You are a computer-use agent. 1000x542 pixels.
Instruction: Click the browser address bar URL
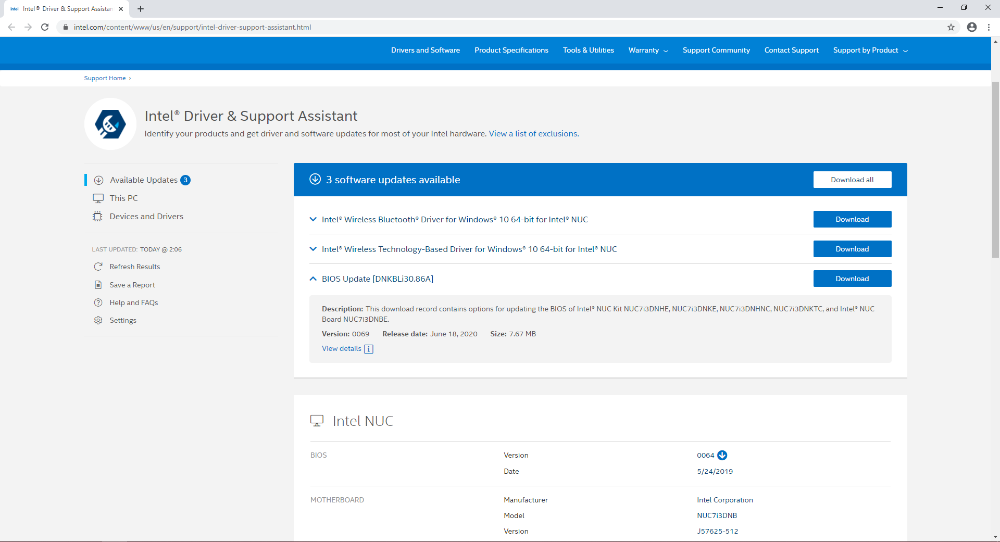point(192,27)
